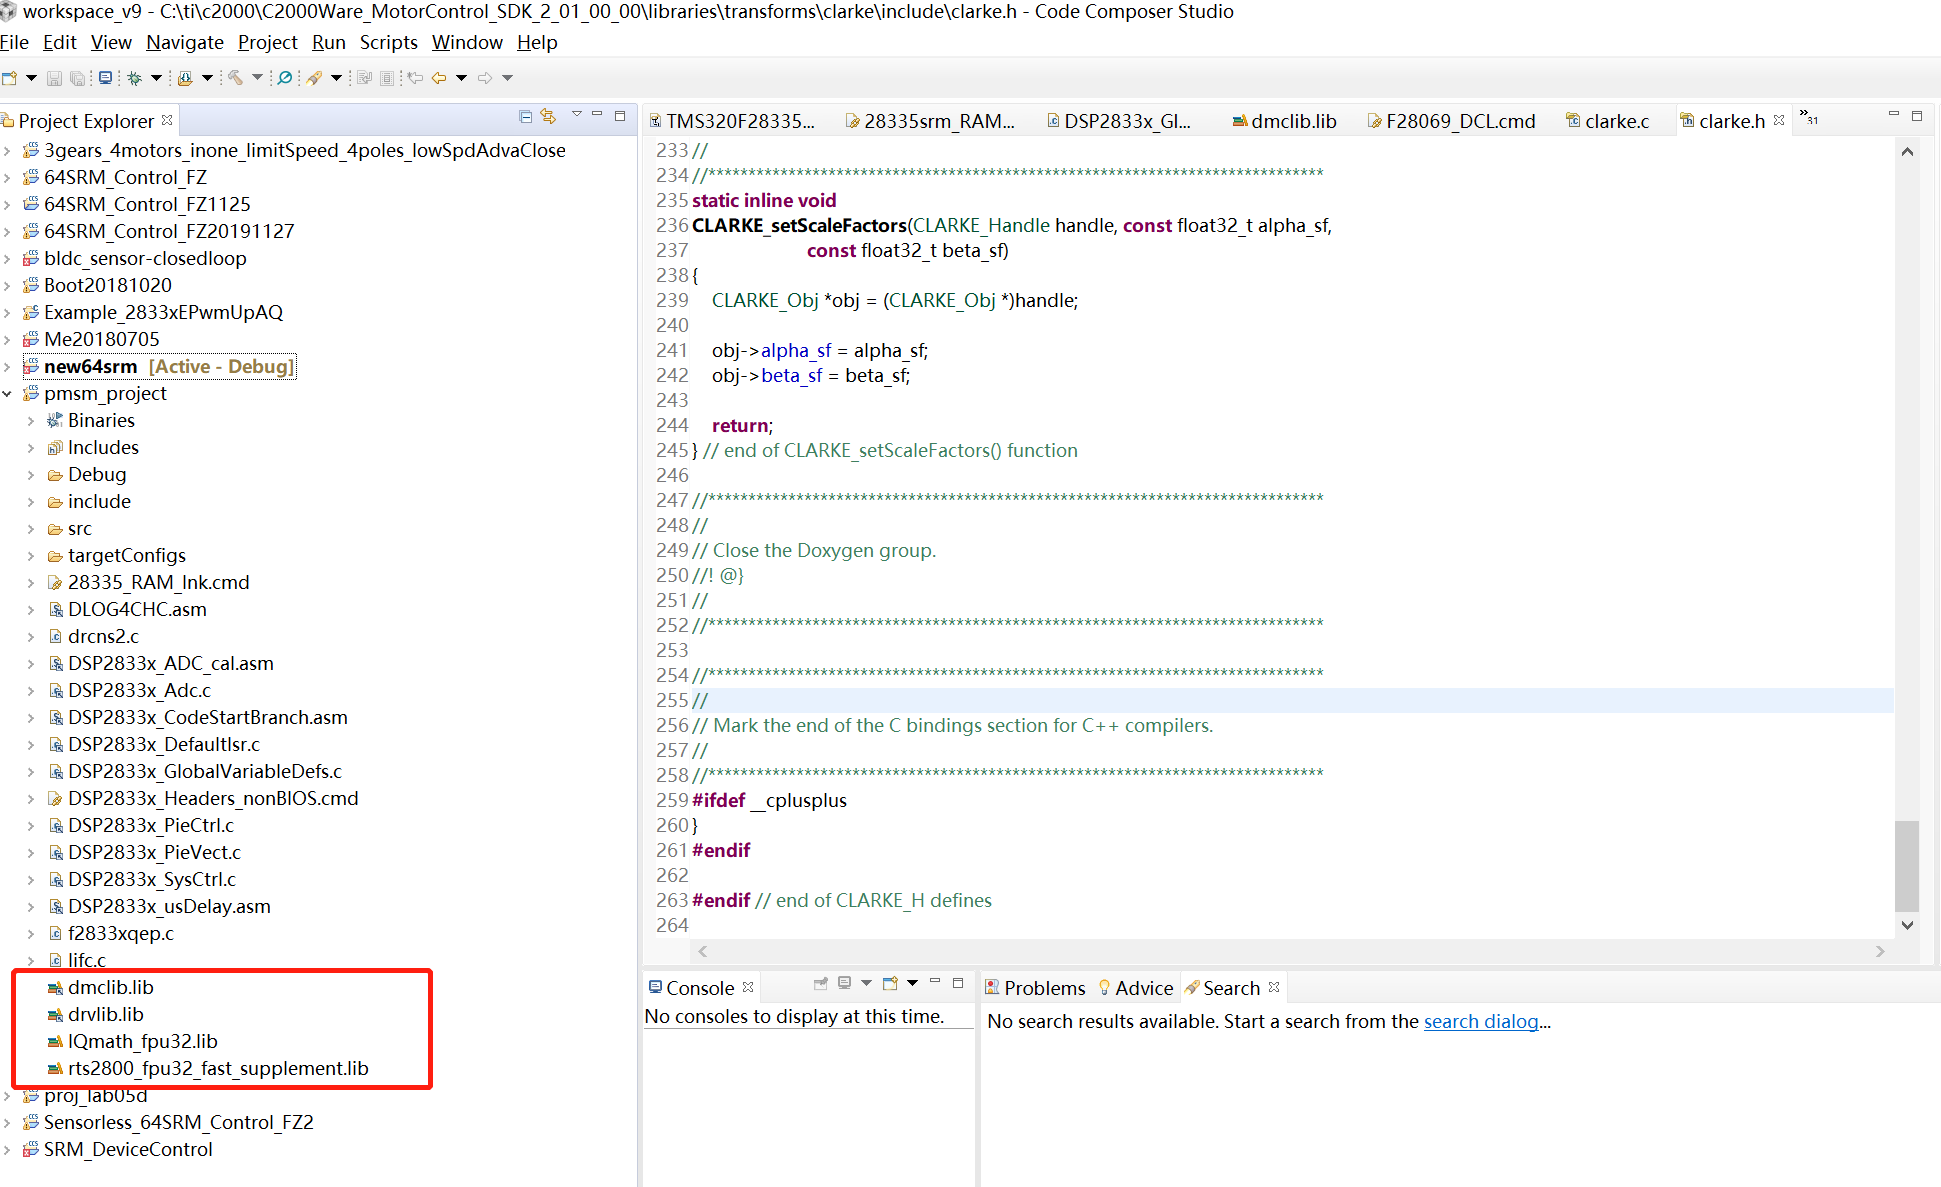Open the Back history dropdown arrow

[x=461, y=78]
